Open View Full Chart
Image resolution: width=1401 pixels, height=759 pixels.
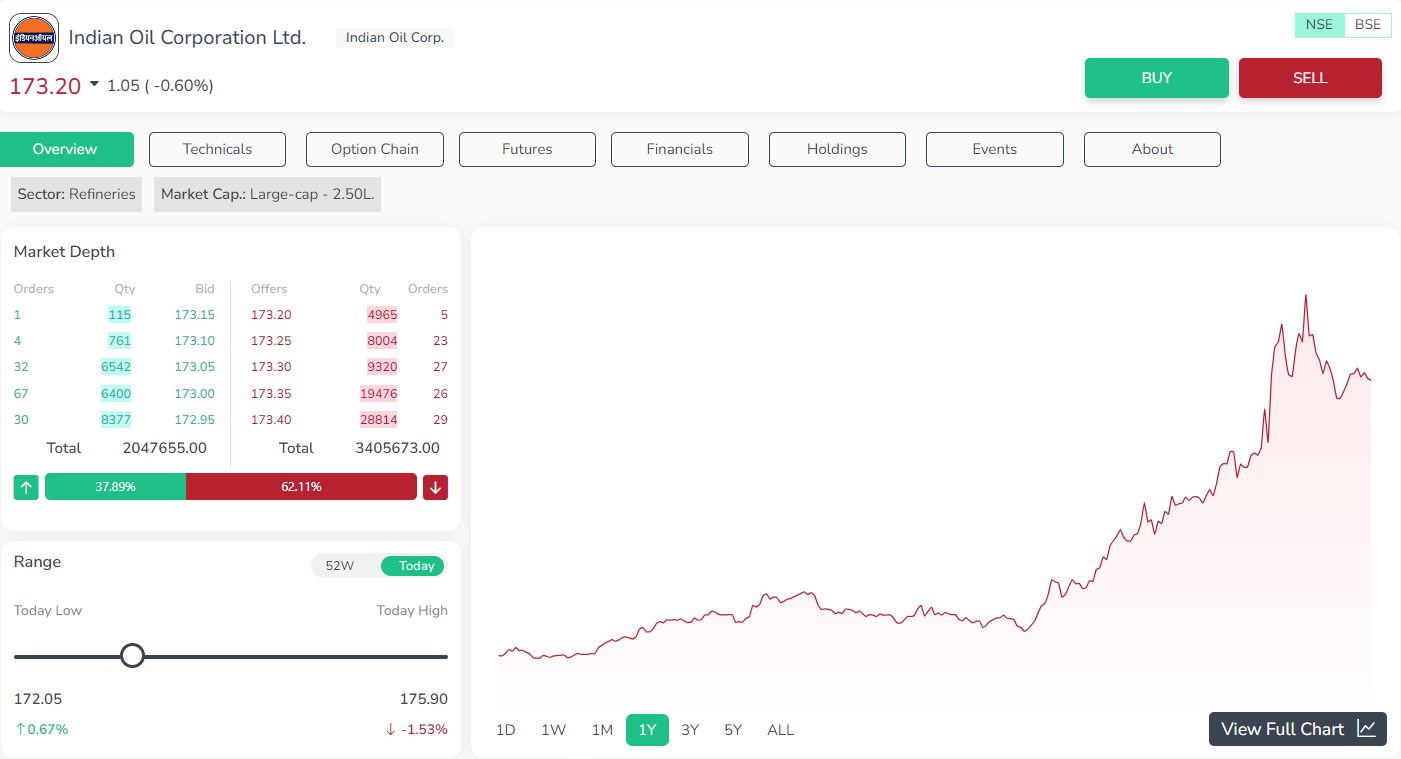[x=1298, y=729]
